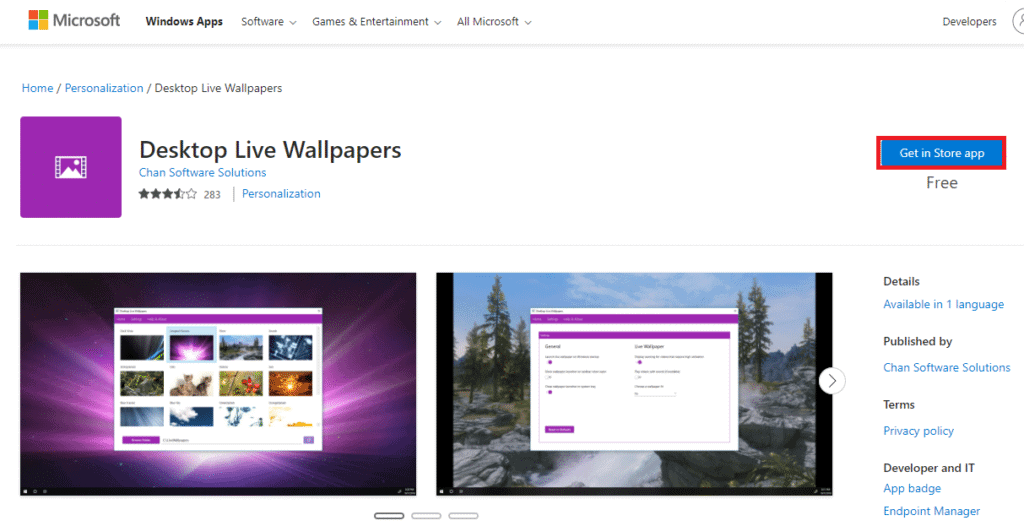Open Available in 1 language link

(944, 304)
